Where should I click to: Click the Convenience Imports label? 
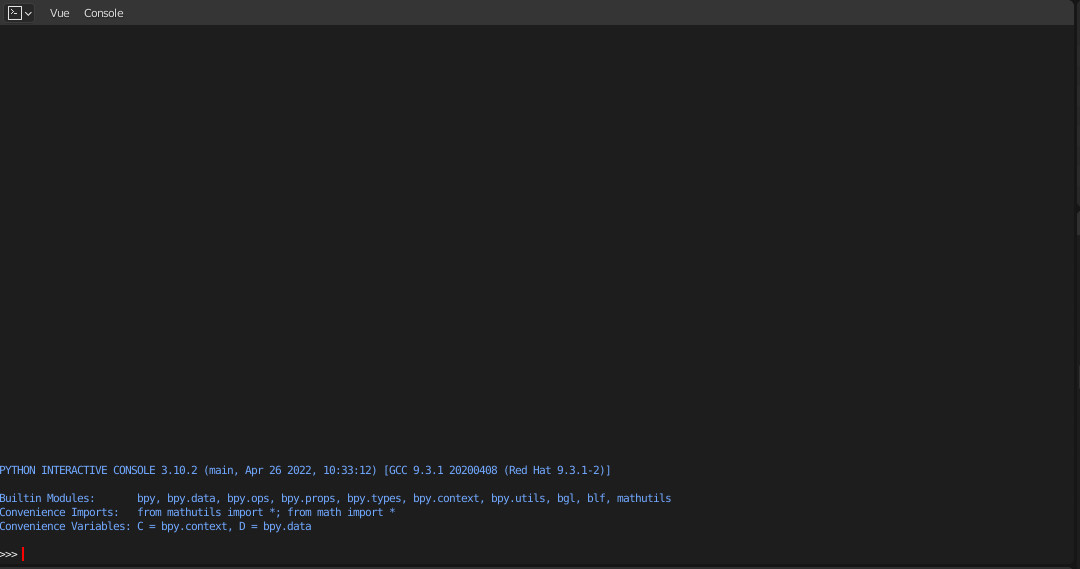(x=59, y=512)
